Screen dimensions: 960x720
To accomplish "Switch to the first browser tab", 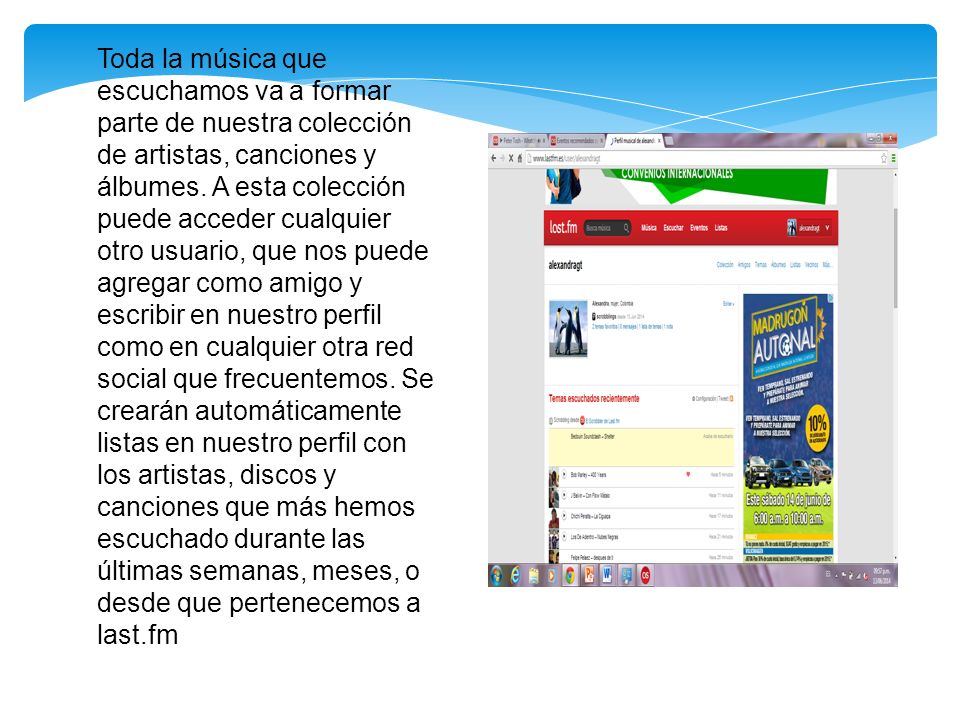I will 519,141.
